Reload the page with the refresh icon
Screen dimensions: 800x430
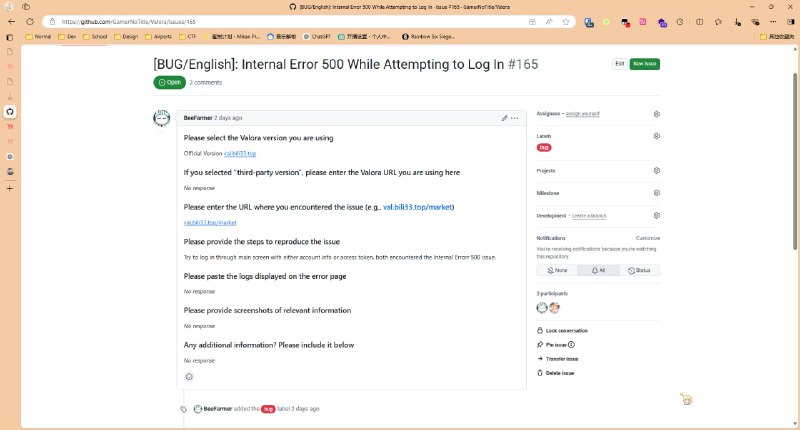[x=28, y=21]
